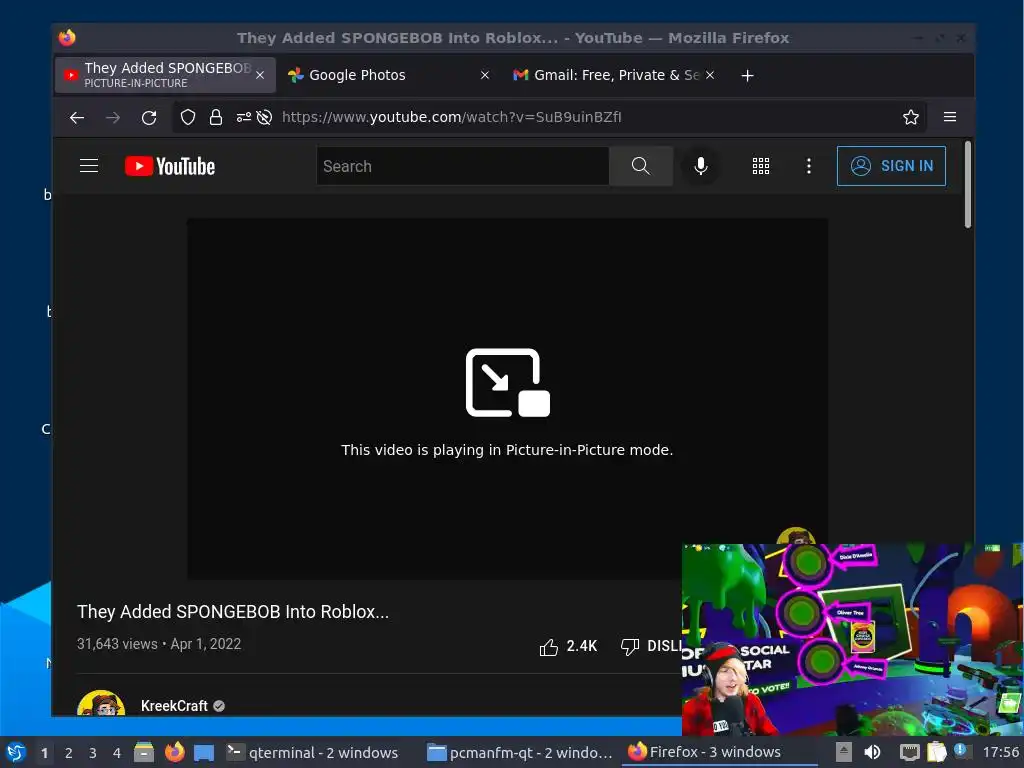Click the 17:56 taskbar clock

[x=1000, y=752]
